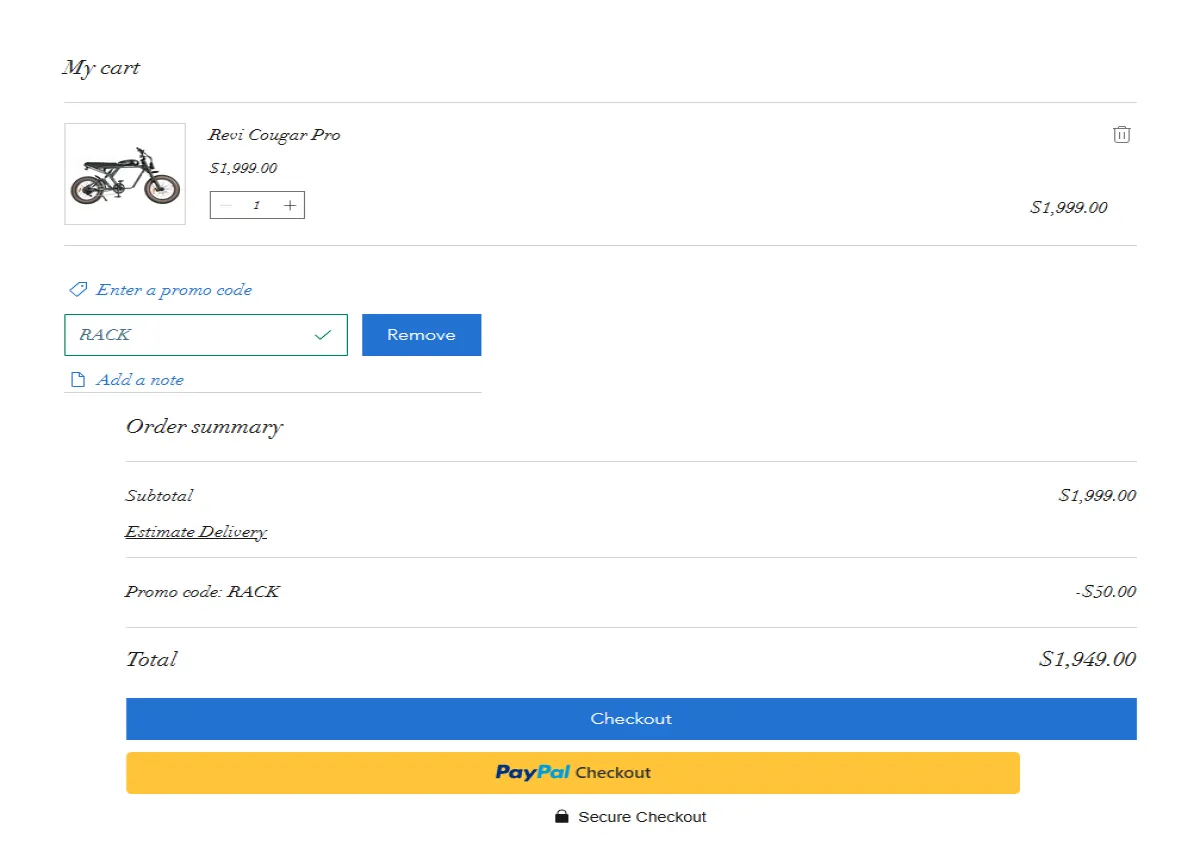Screen dimensions: 1200x853
Task: Open the Estimate Delivery link
Action: coord(196,532)
